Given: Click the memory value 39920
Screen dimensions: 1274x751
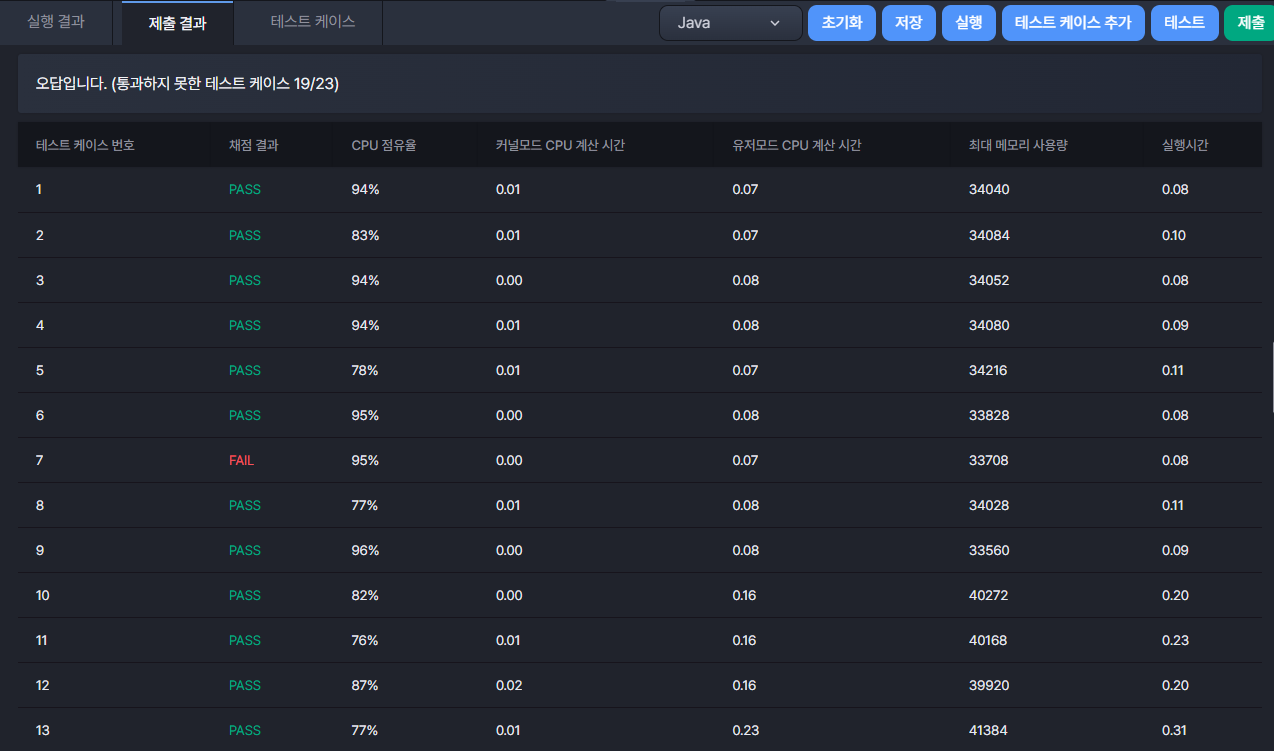Looking at the screenshot, I should [x=989, y=685].
